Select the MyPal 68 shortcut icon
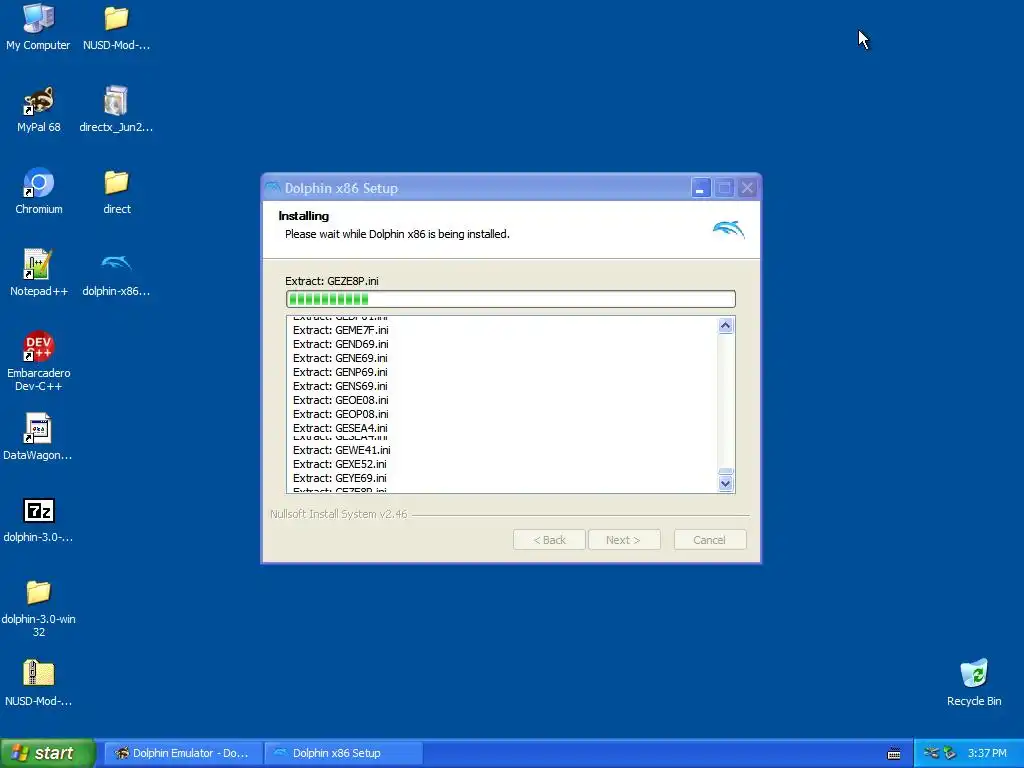The height and width of the screenshot is (768, 1024). [39, 101]
